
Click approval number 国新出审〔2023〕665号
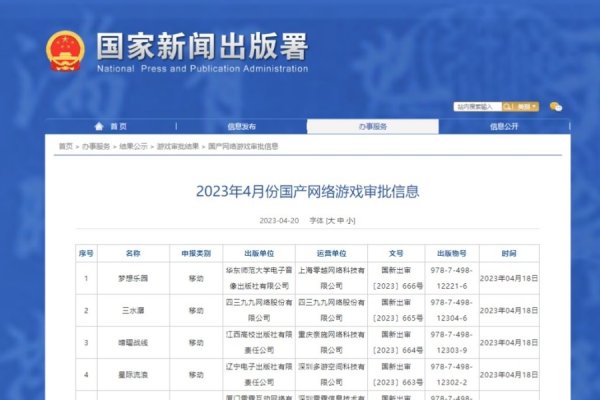point(396,310)
